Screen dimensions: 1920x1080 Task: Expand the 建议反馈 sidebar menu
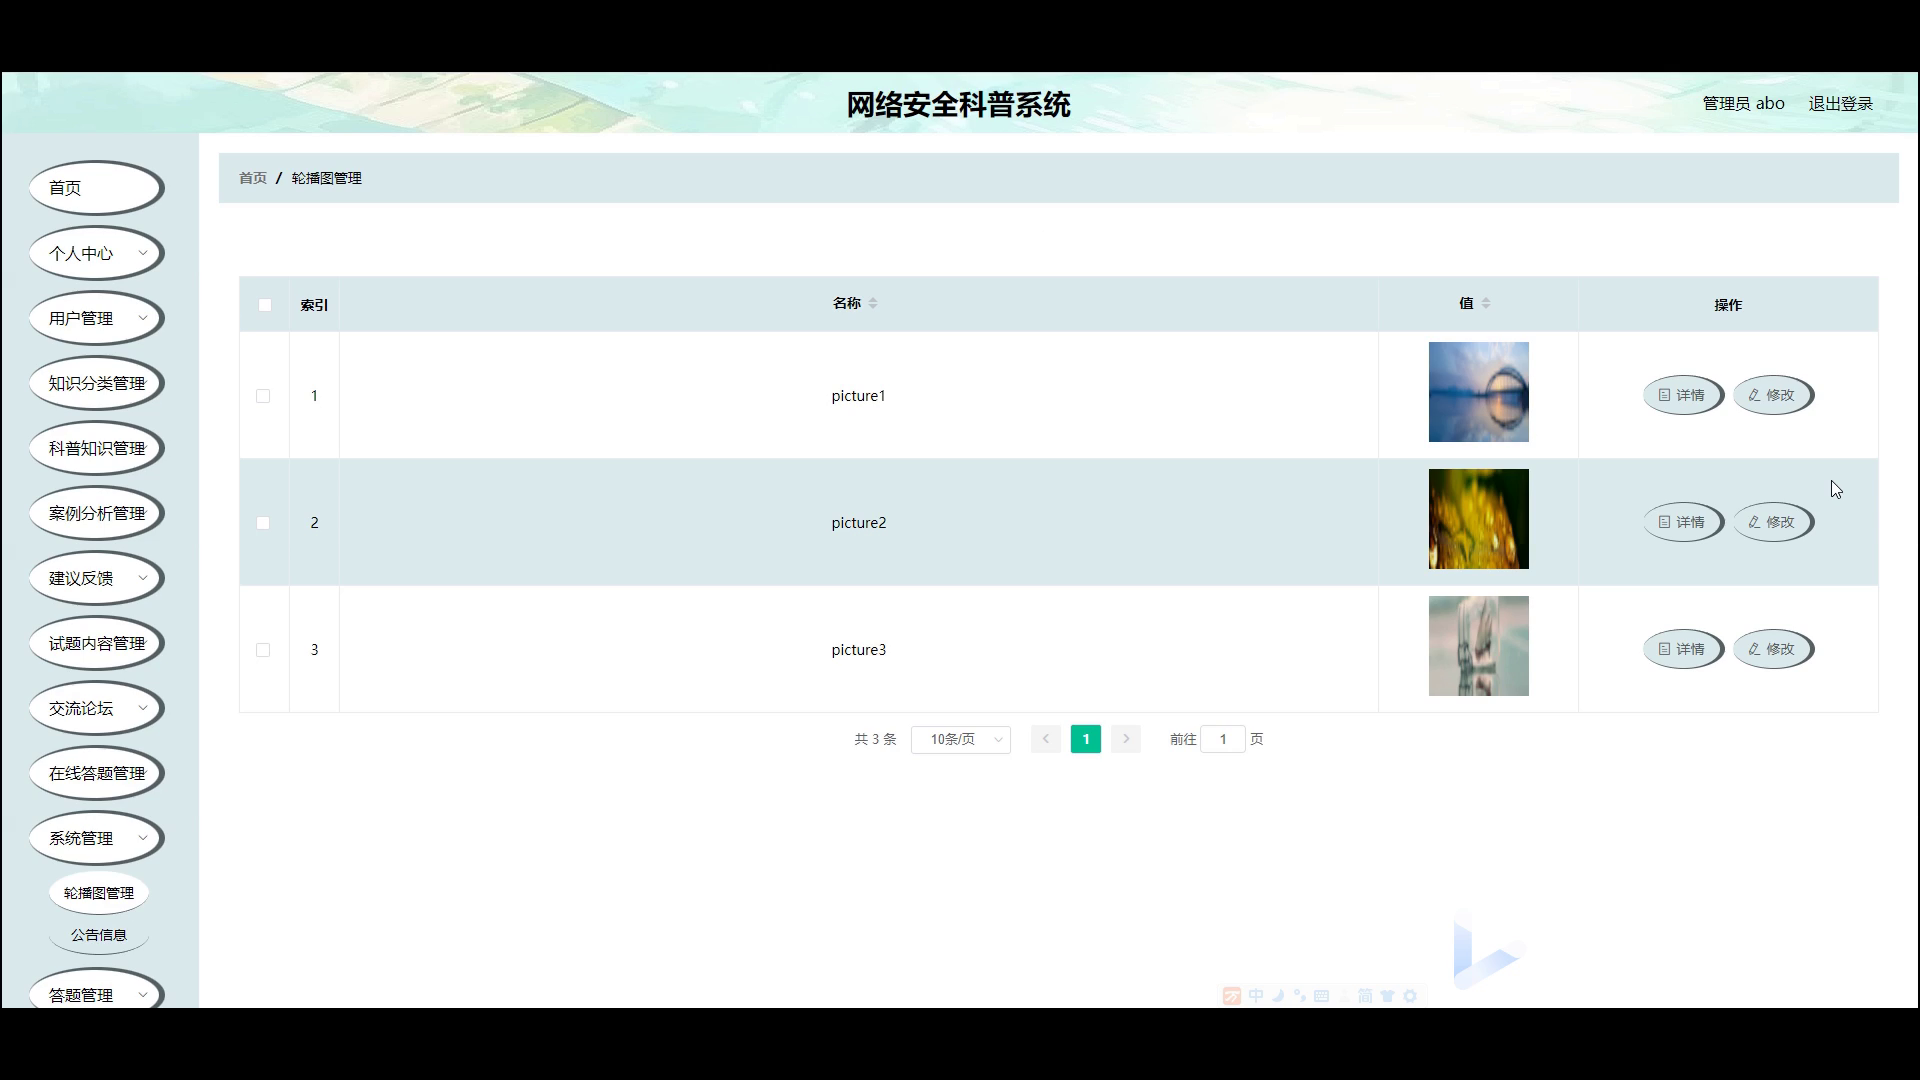click(97, 578)
